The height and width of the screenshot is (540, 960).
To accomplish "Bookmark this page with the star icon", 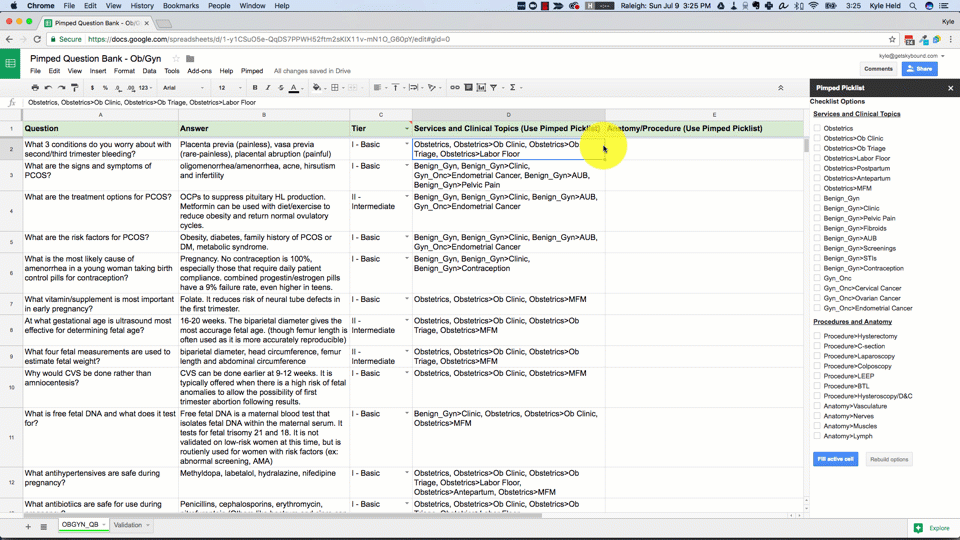I will point(892,40).
